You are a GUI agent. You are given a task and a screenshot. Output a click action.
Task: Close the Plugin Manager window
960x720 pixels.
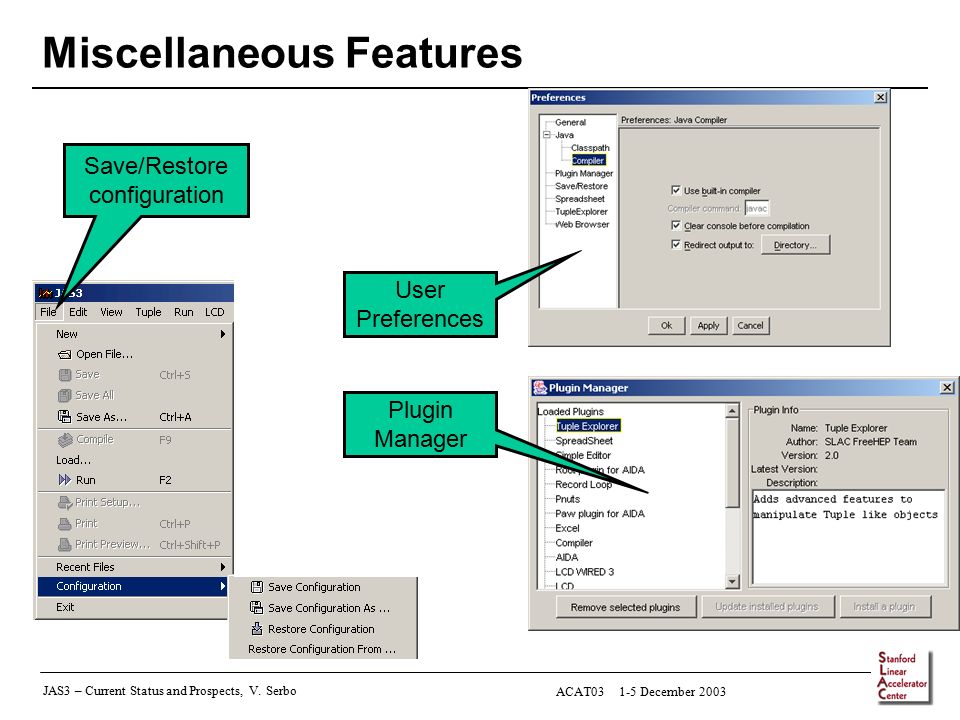coord(947,388)
